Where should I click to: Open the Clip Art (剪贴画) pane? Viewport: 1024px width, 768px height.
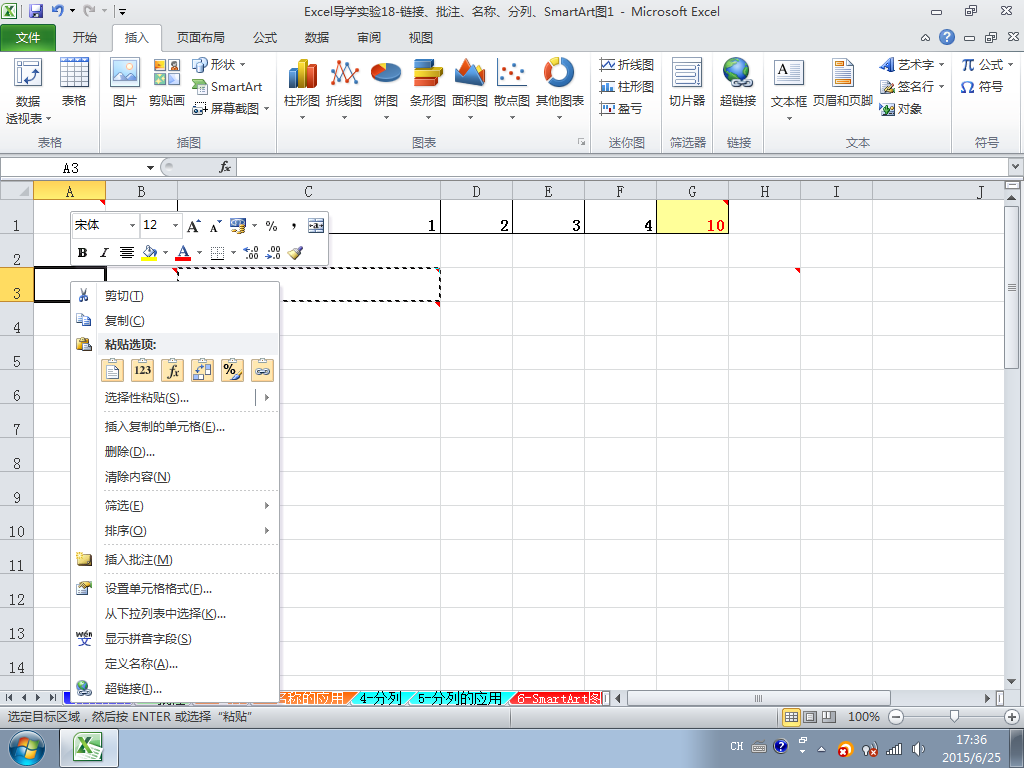click(167, 82)
